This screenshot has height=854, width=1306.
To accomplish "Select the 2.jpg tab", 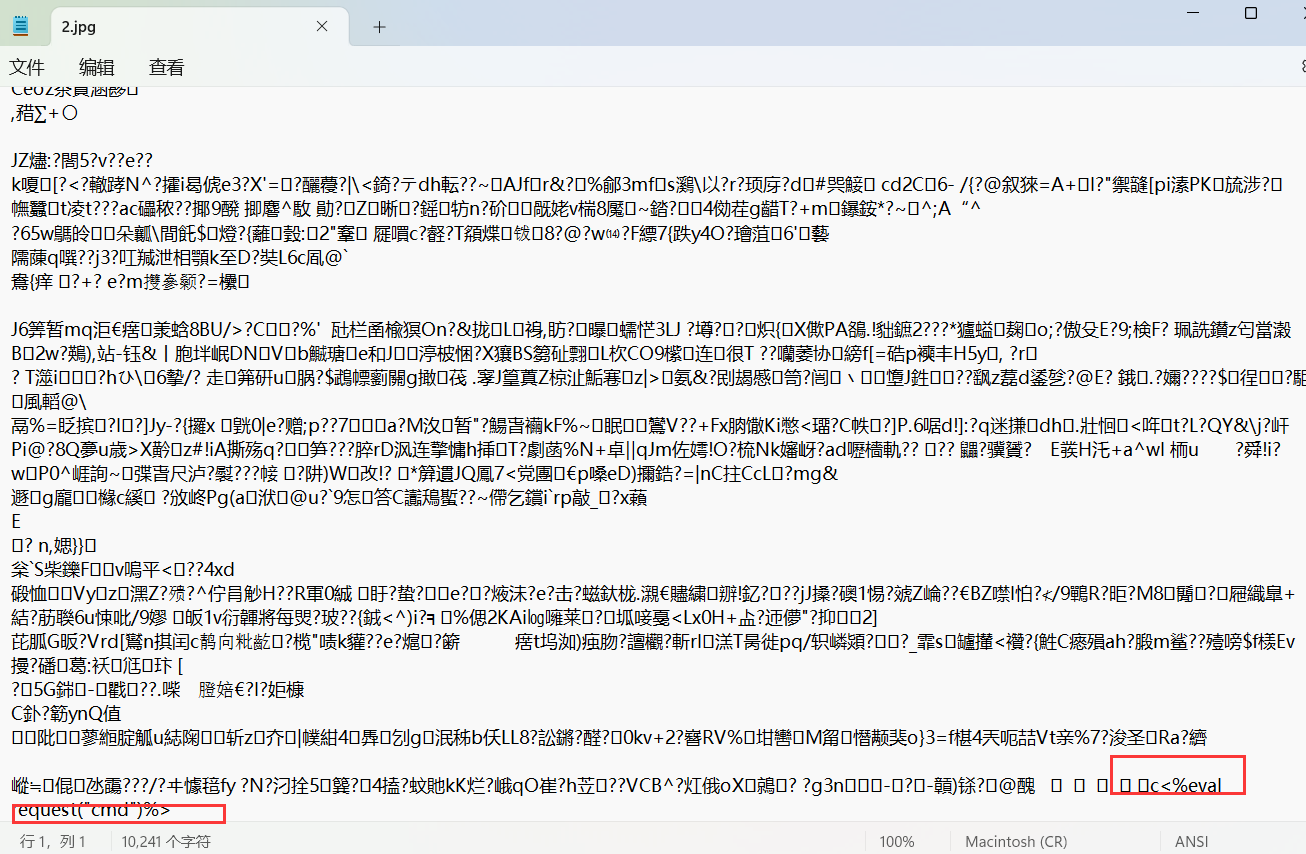I will [x=180, y=27].
